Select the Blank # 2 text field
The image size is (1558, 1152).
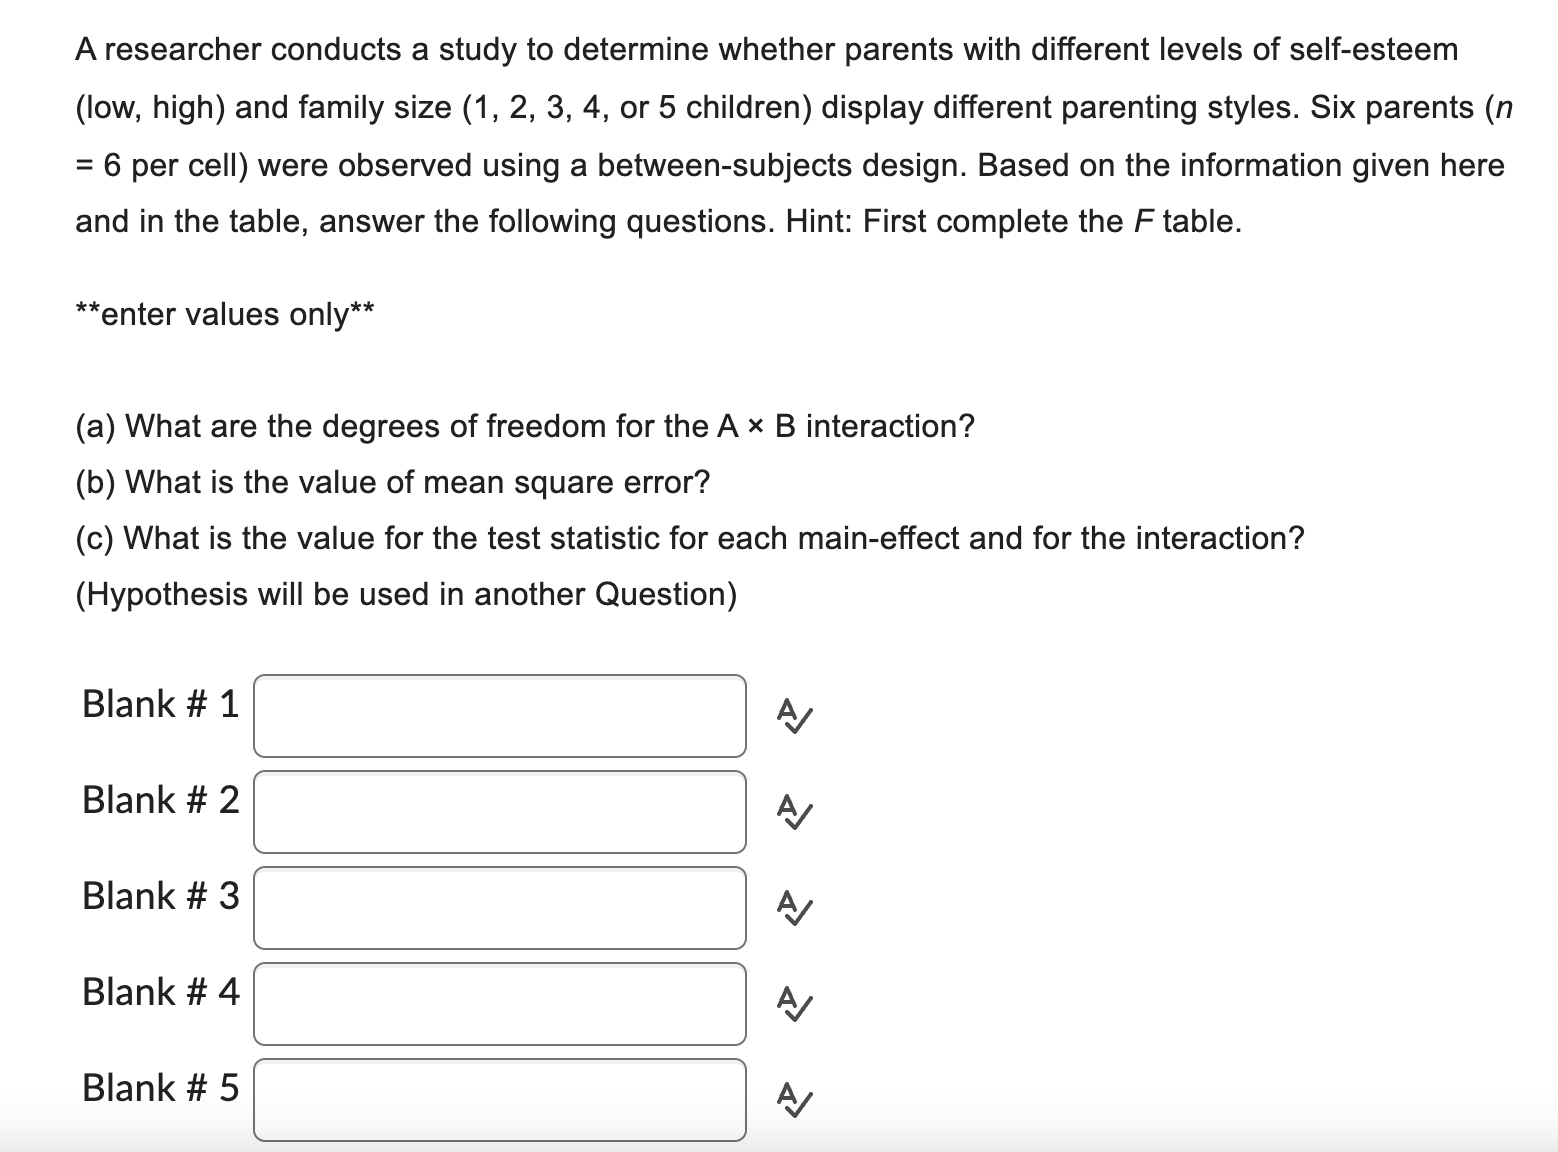[x=500, y=812]
